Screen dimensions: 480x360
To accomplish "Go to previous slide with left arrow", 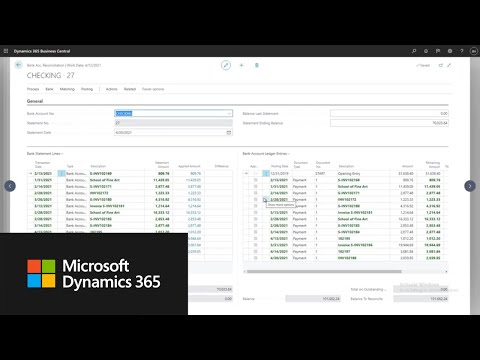I will pyautogui.click(x=10, y=186).
